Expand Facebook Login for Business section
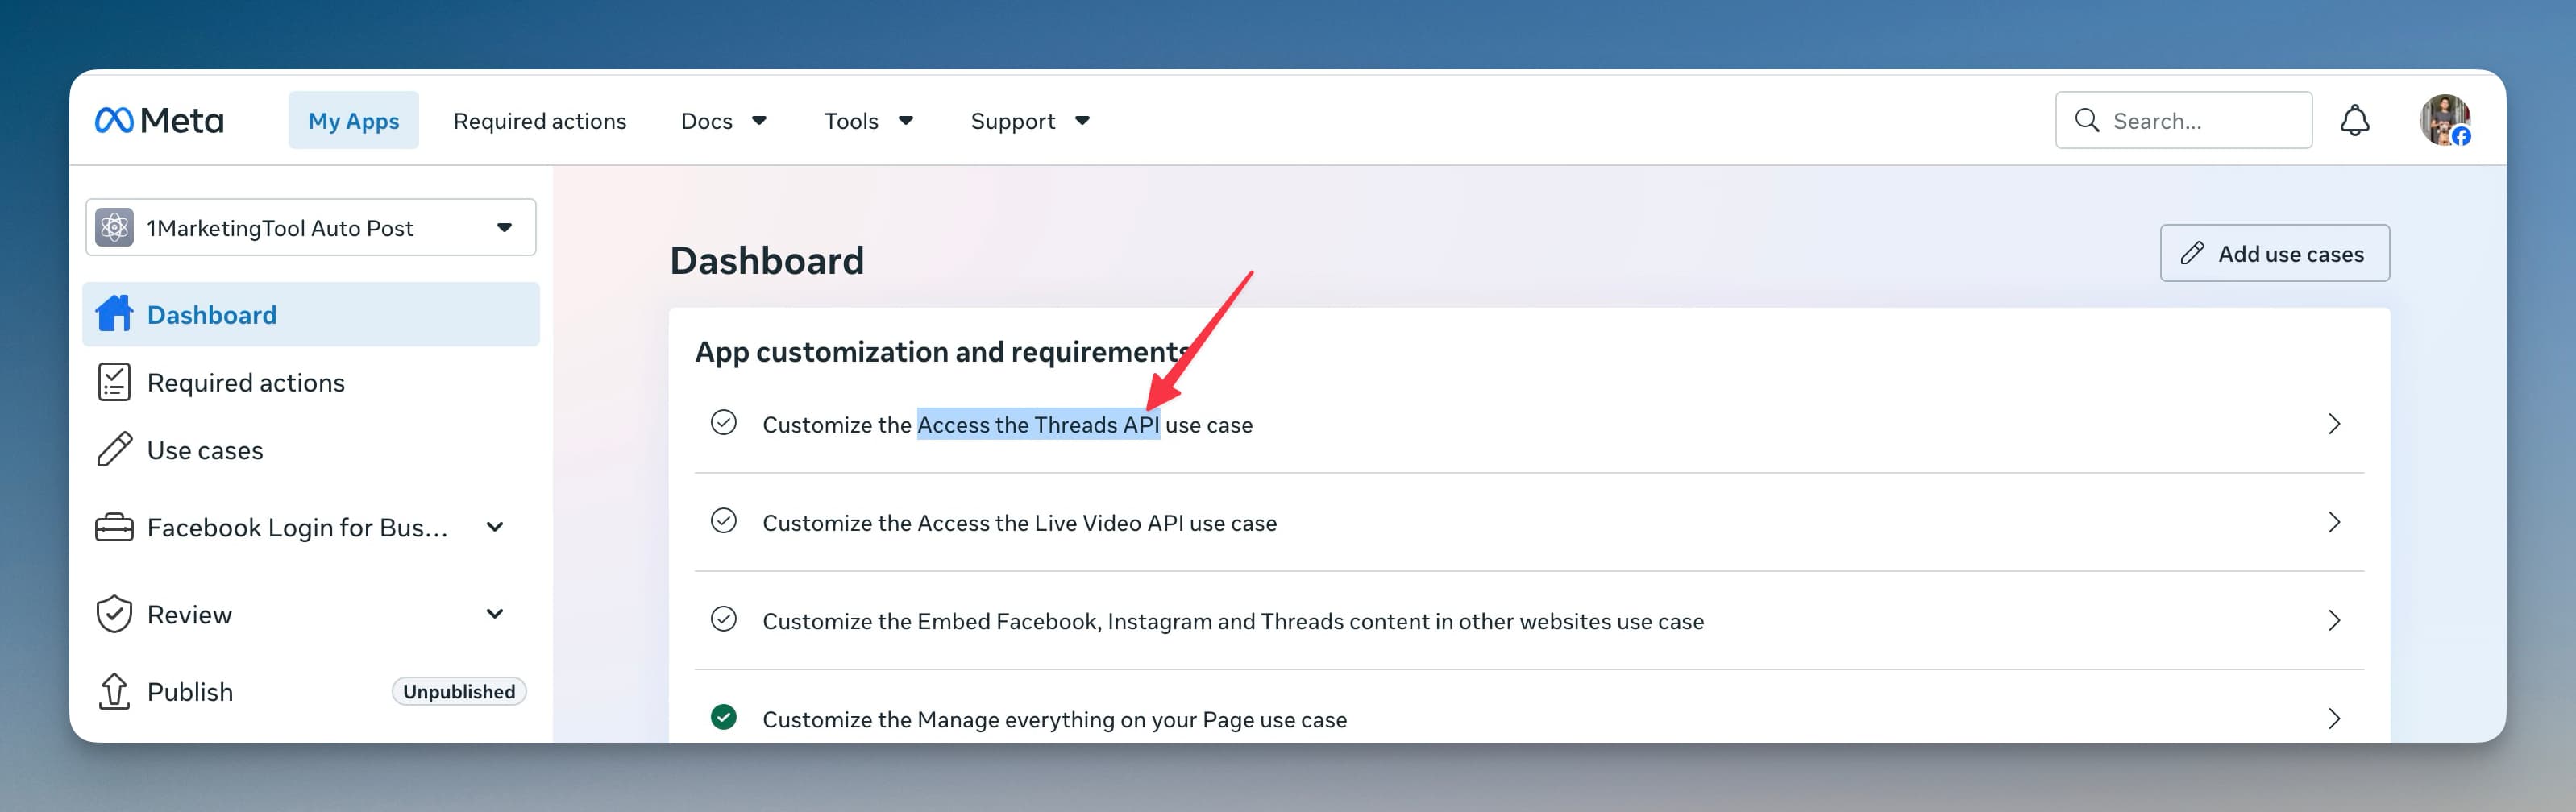This screenshot has height=812, width=2576. coord(494,527)
